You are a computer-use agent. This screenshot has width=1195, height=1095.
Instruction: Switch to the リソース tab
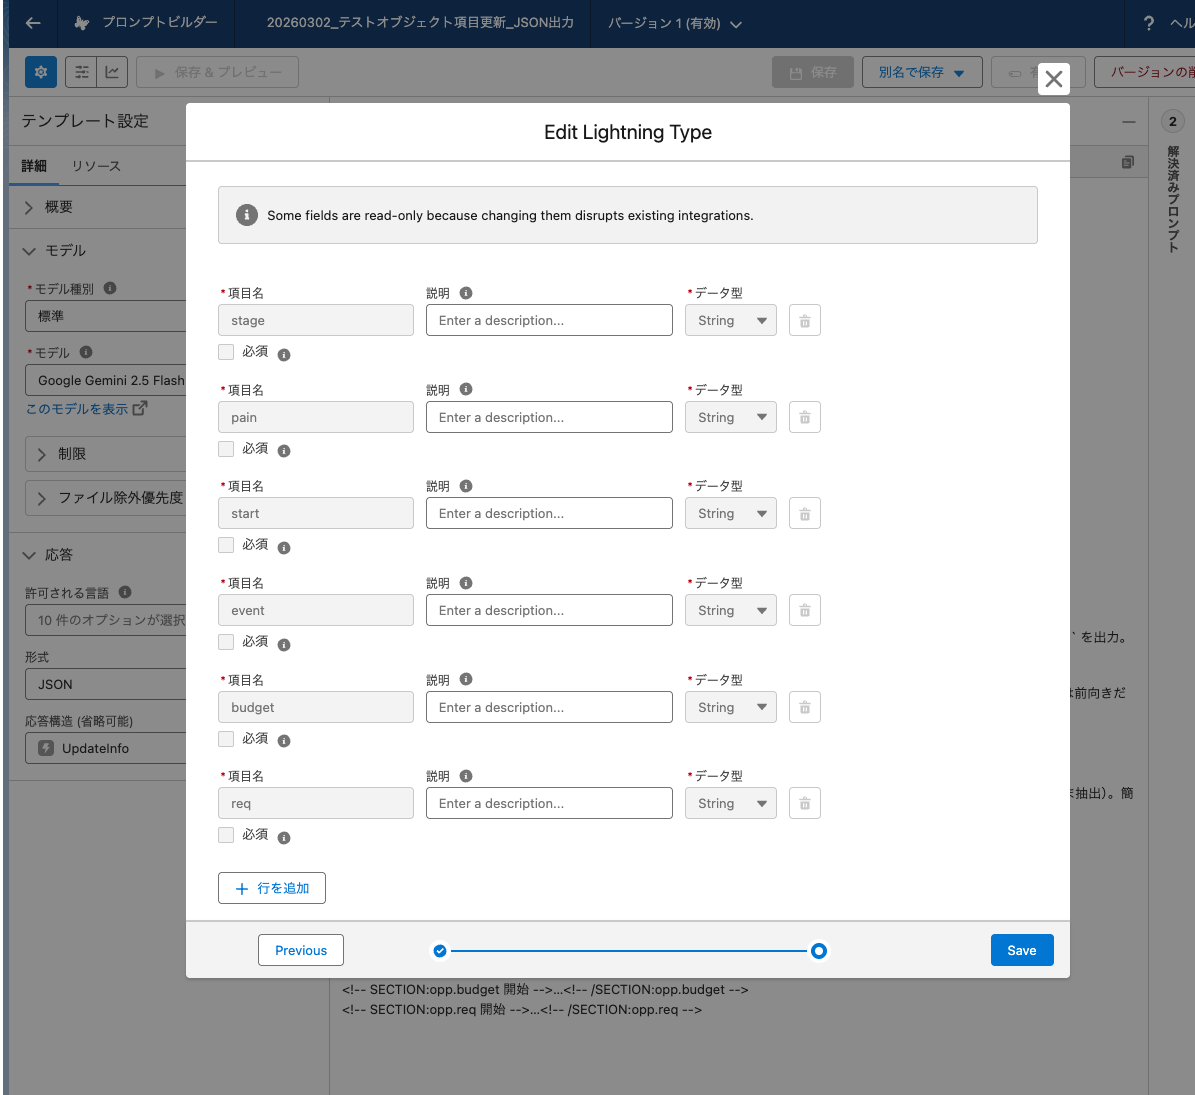[x=96, y=166]
